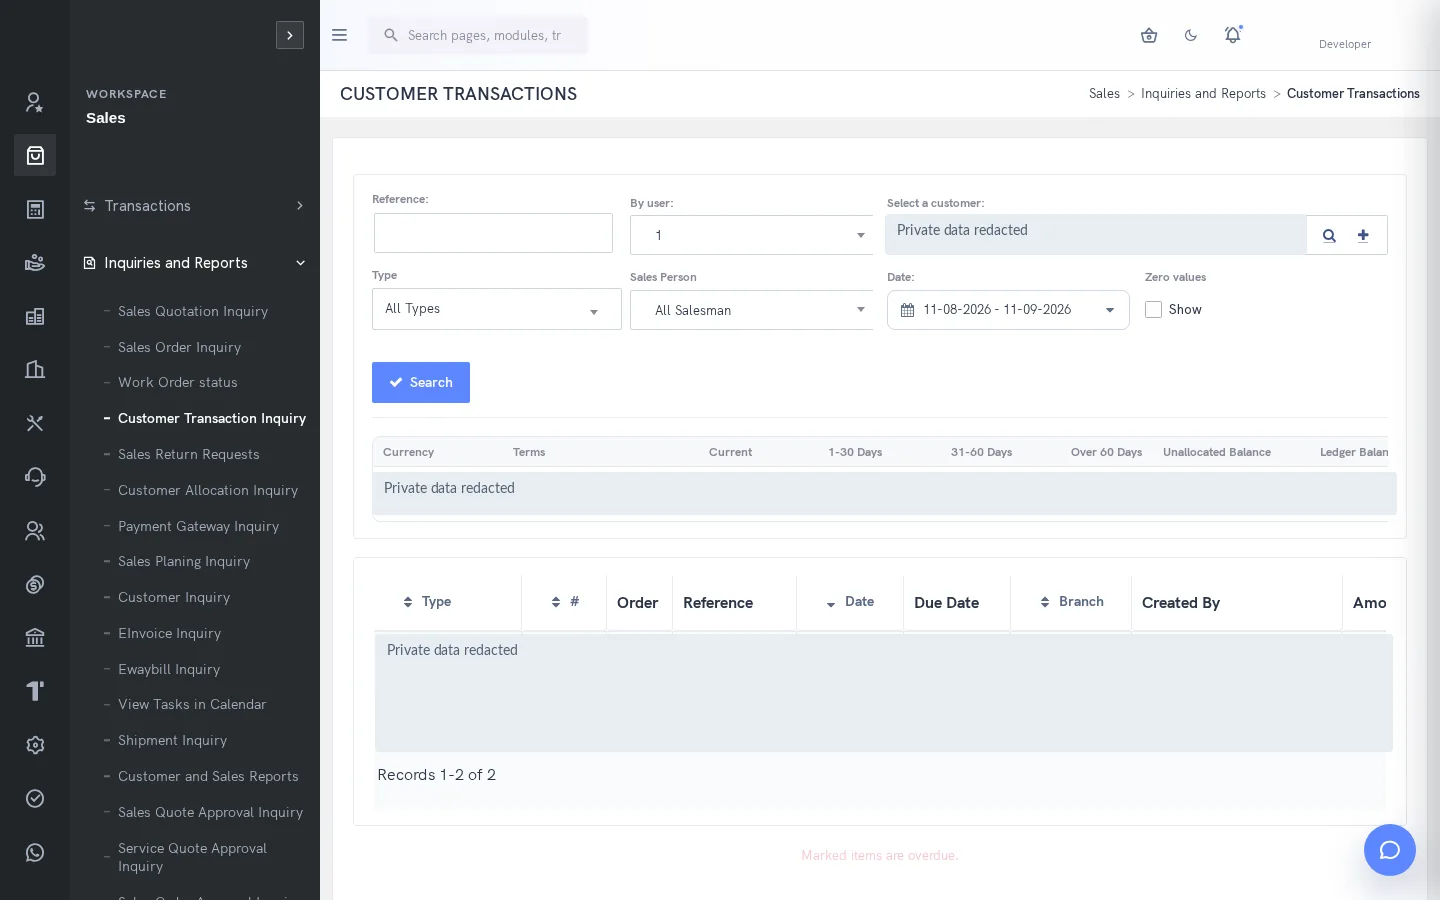Open the All Types dropdown

click(496, 309)
